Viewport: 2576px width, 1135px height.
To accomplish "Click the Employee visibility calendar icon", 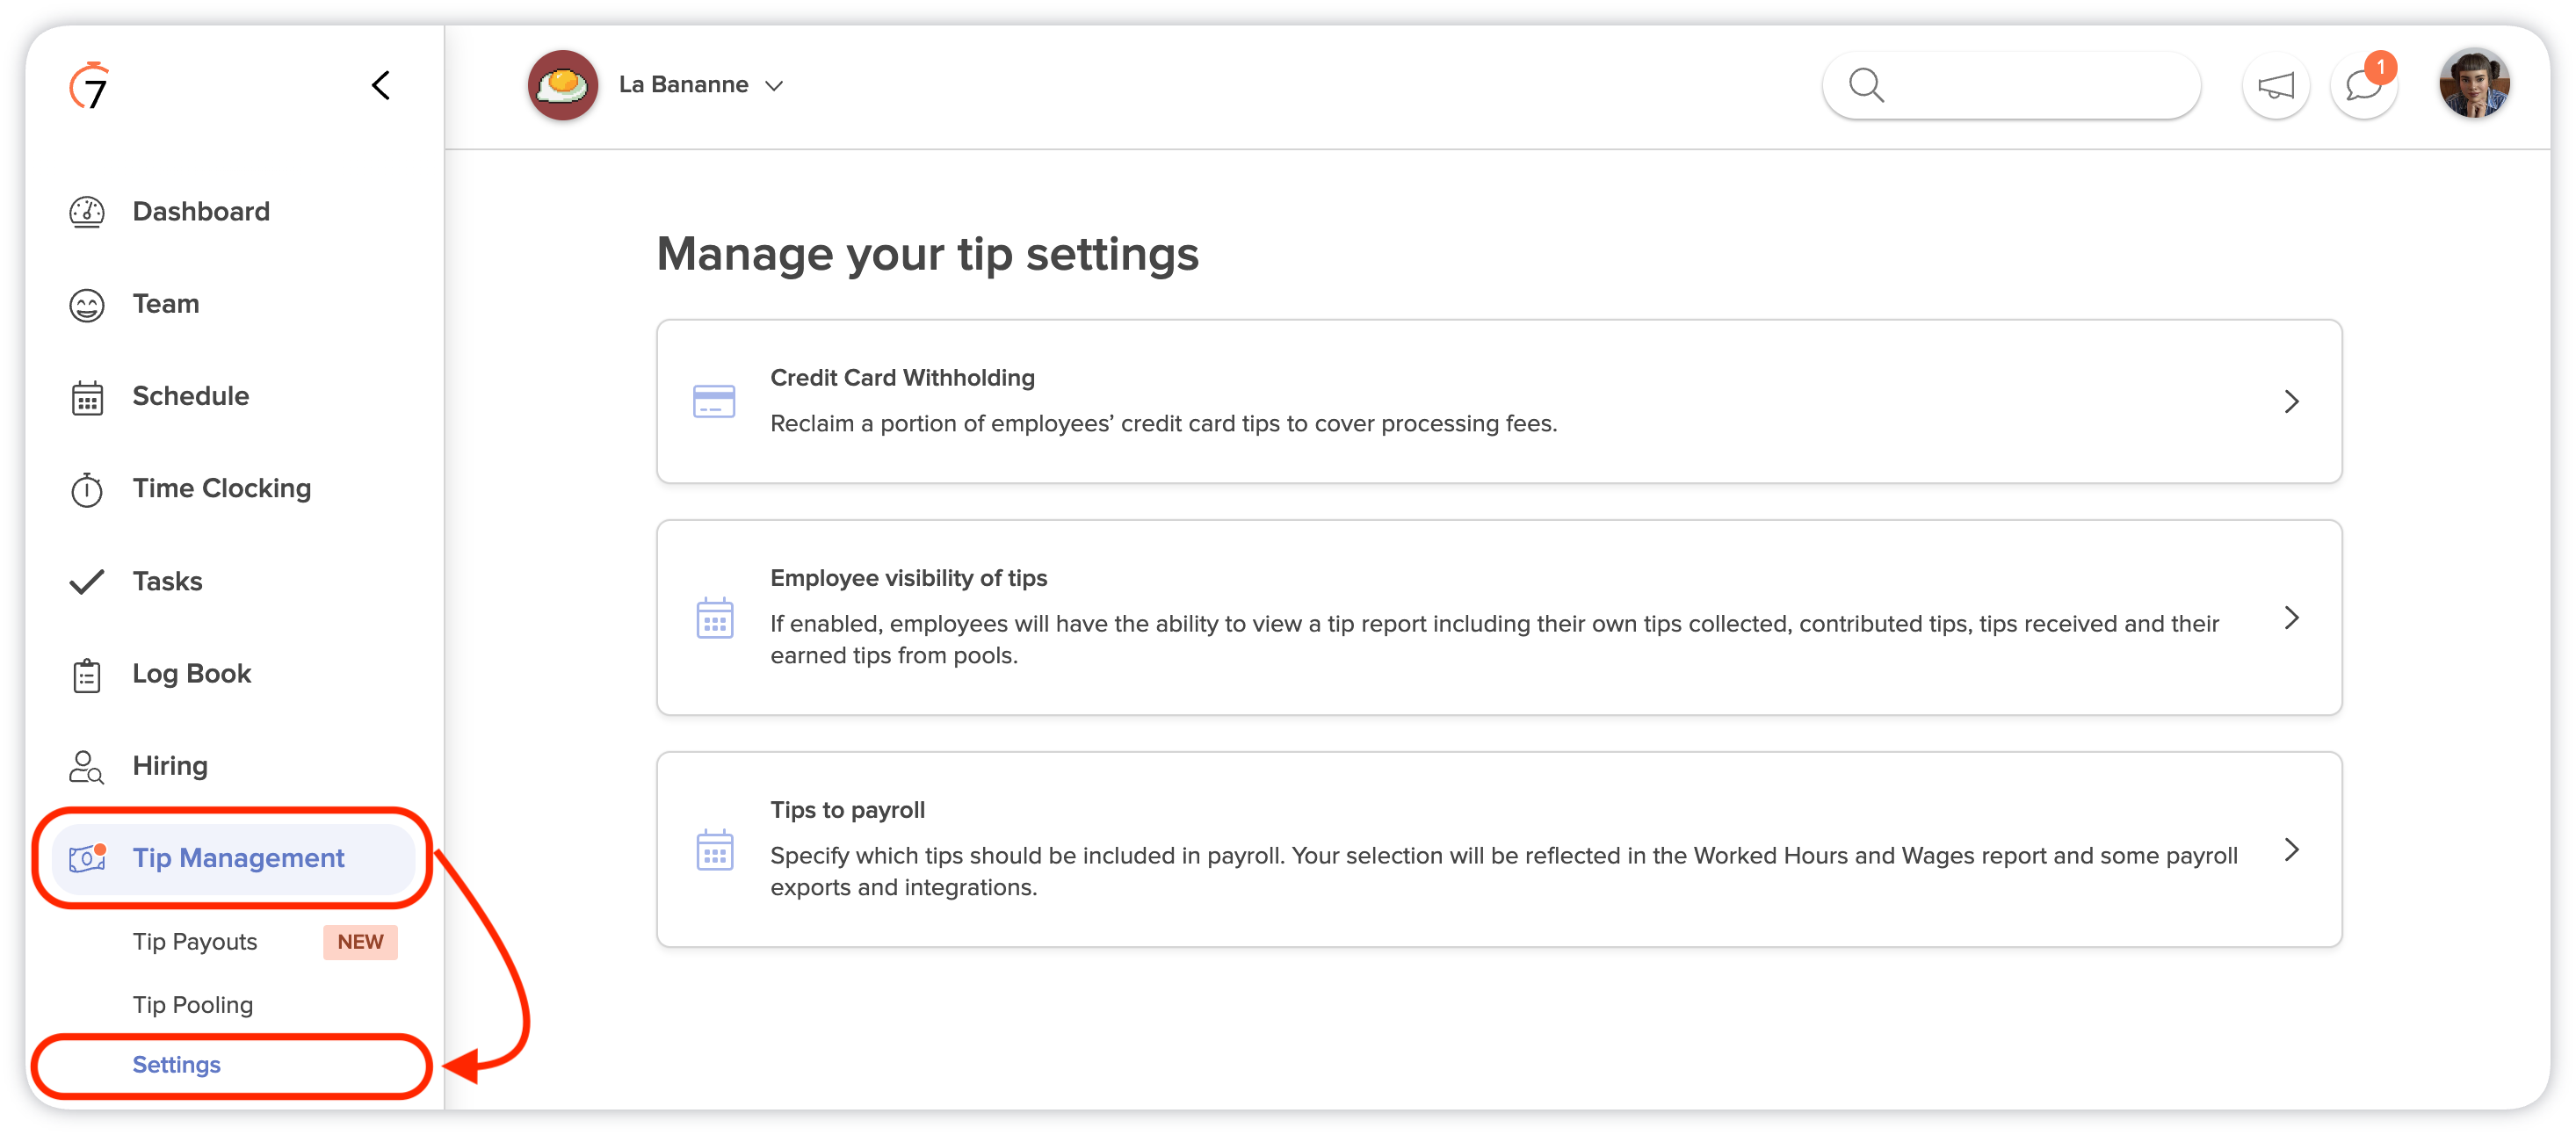I will pos(714,618).
